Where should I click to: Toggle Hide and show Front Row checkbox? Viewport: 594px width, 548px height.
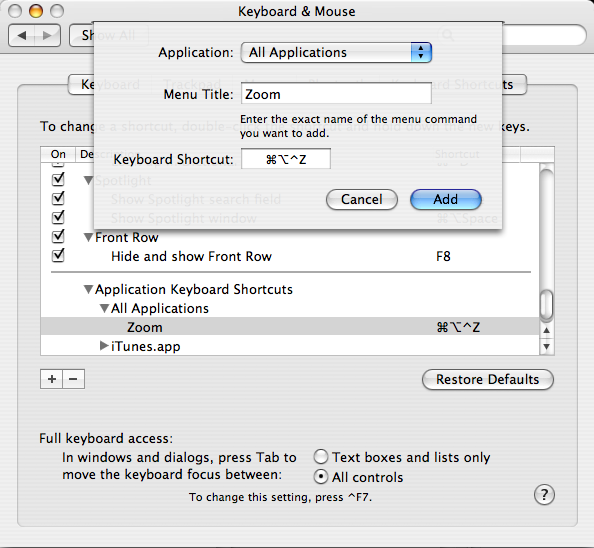58,255
